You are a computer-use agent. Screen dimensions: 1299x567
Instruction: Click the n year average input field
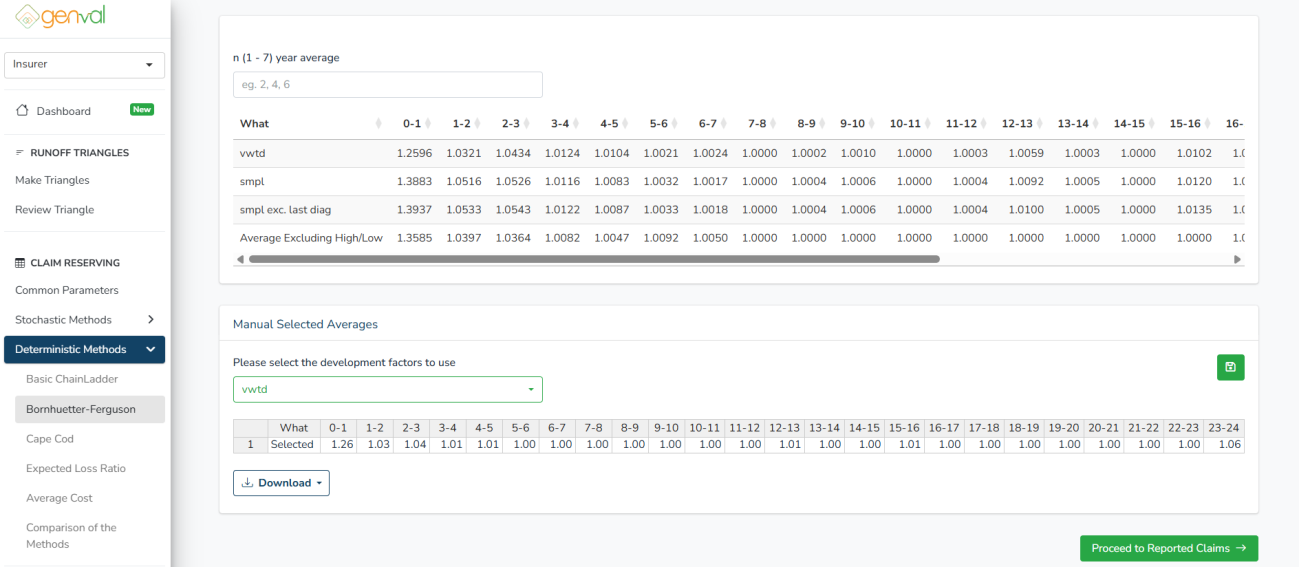[x=387, y=85]
